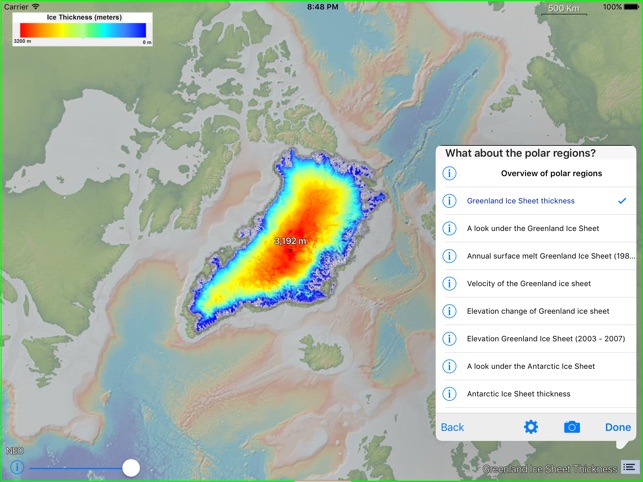Tap the 500 Km scale bar

point(564,9)
